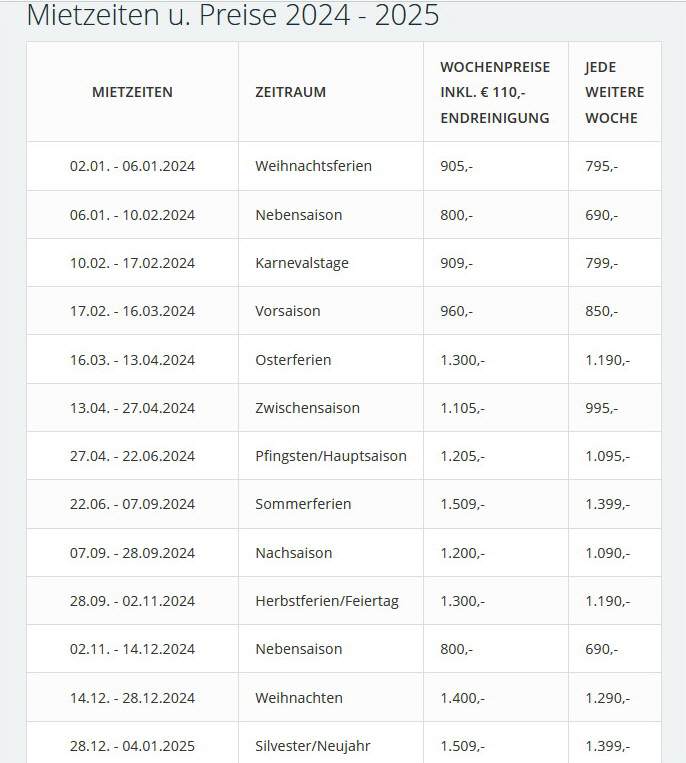Image resolution: width=686 pixels, height=763 pixels.
Task: Select the 995,- additional week price
Action: (x=601, y=408)
